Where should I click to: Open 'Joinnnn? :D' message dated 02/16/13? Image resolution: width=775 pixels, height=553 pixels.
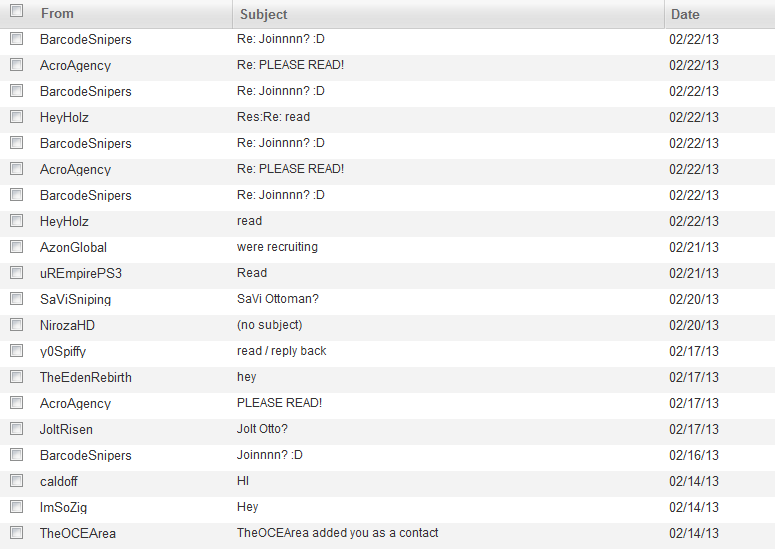pos(269,455)
